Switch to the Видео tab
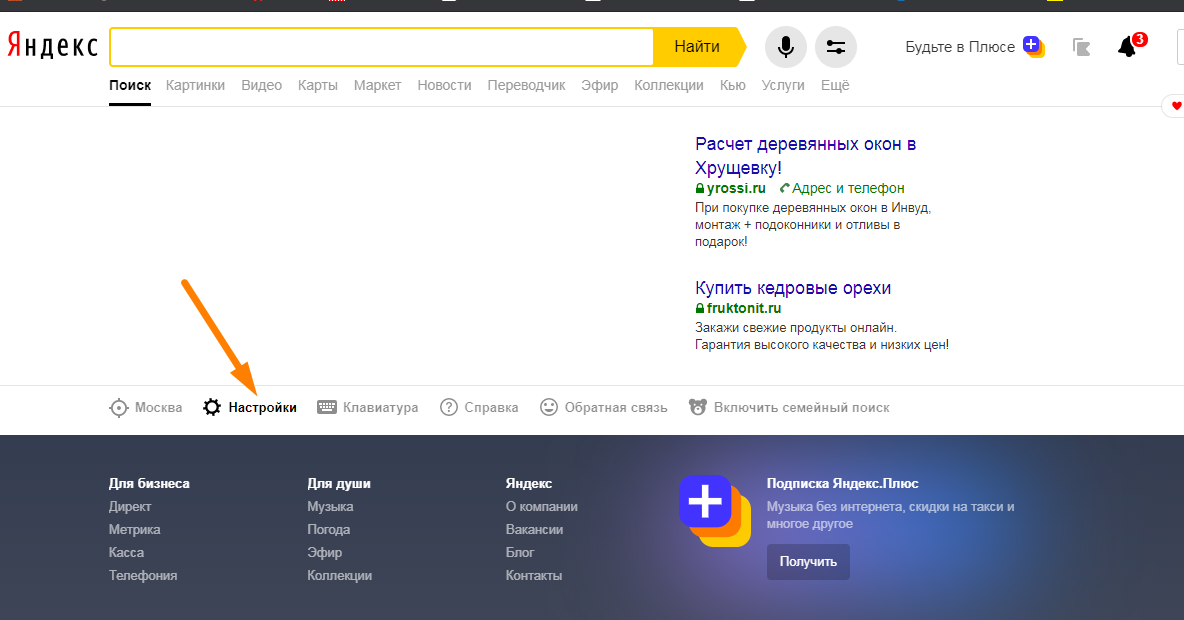The width and height of the screenshot is (1184, 620). (261, 85)
